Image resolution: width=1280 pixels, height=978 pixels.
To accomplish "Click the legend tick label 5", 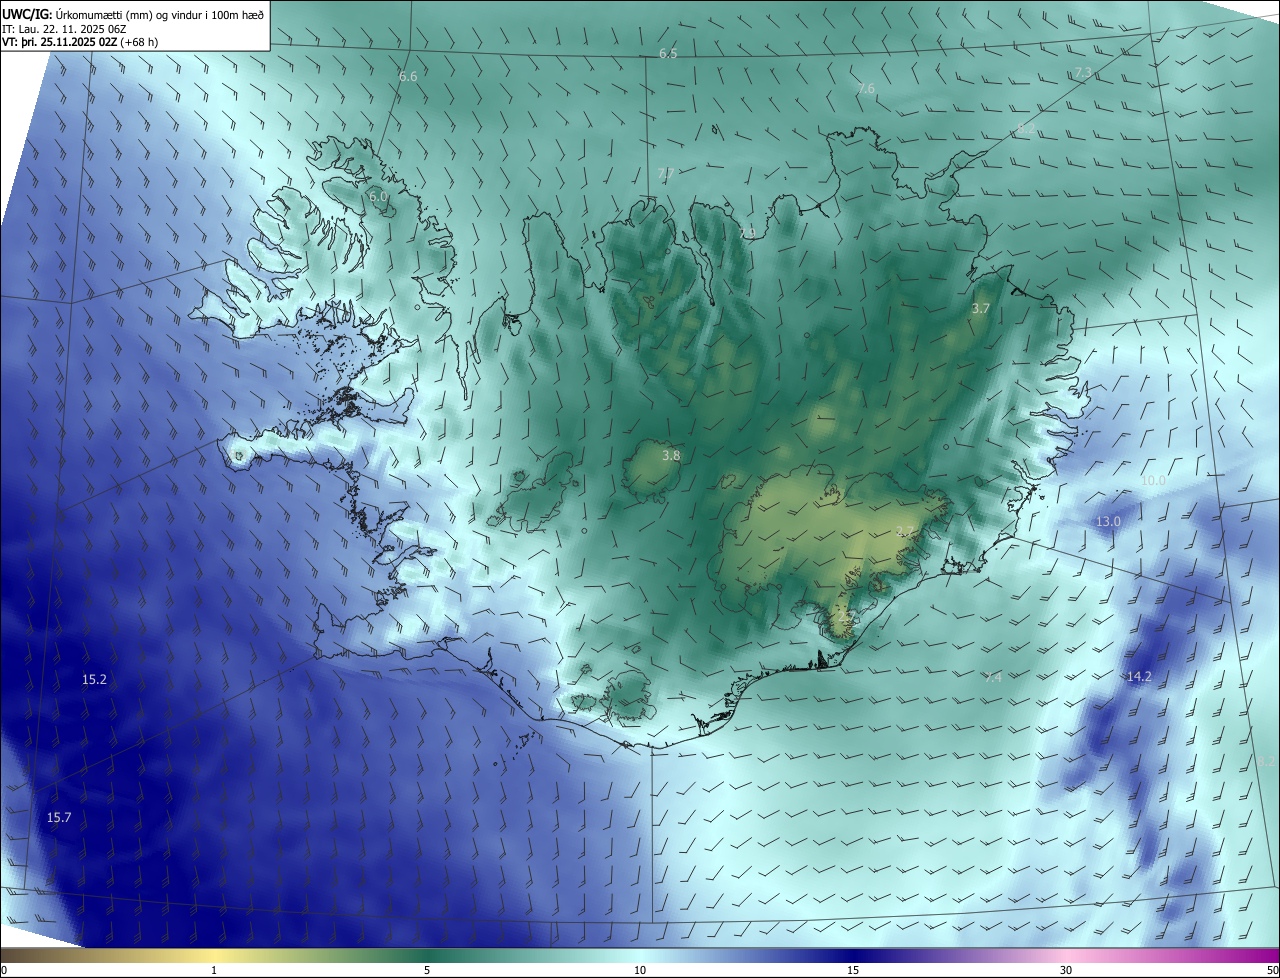I will point(427,970).
